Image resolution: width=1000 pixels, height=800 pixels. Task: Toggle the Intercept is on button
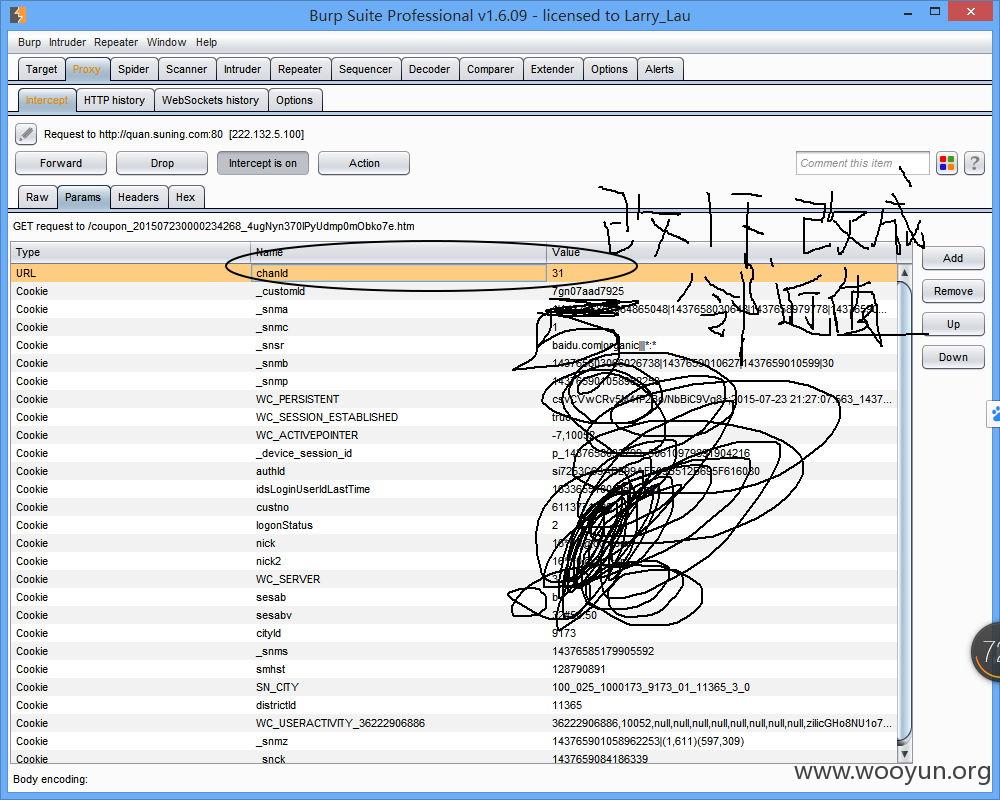point(263,163)
